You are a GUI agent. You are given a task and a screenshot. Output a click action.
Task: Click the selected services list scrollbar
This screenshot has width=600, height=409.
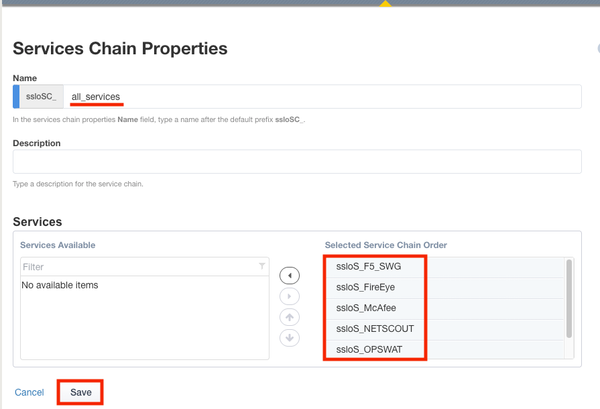pyautogui.click(x=569, y=300)
